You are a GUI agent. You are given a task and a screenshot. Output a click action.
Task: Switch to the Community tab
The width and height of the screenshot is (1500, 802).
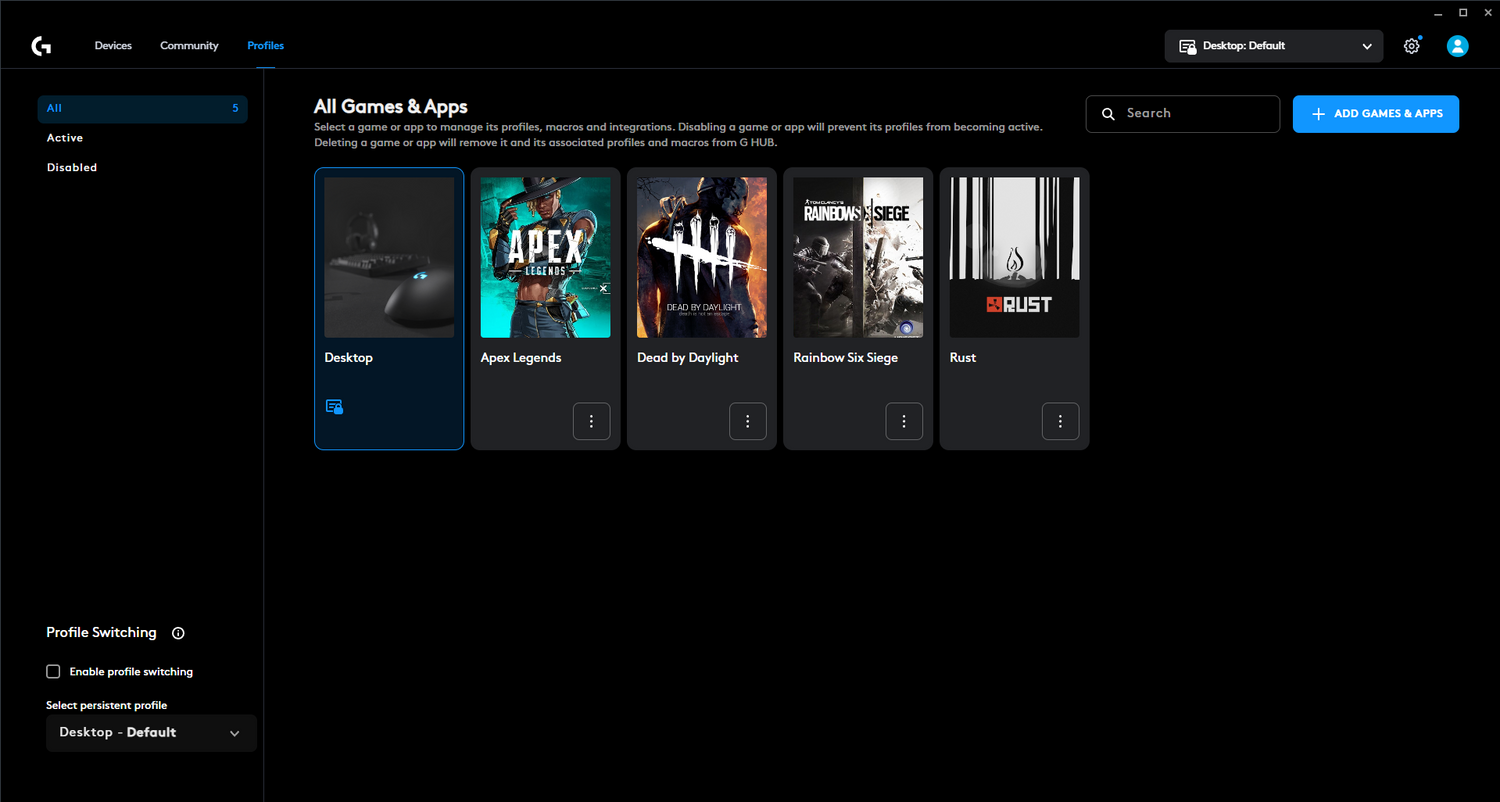tap(189, 46)
